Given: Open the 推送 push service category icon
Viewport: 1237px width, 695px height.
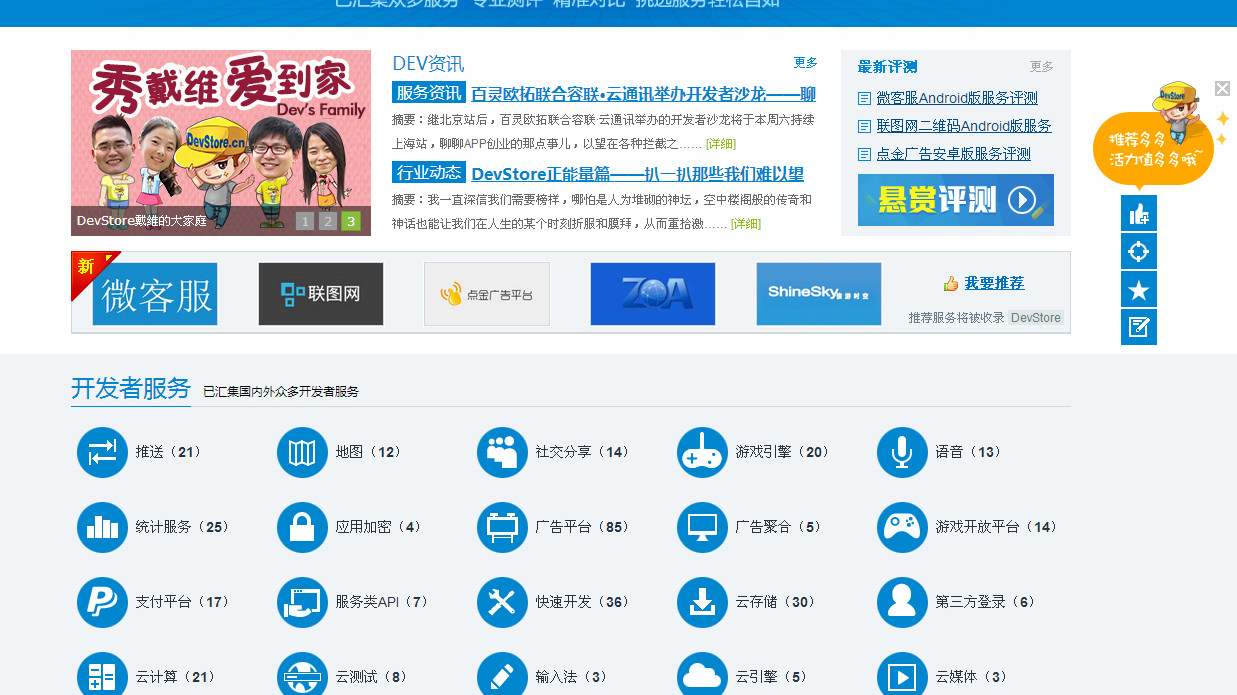Looking at the screenshot, I should pos(102,452).
